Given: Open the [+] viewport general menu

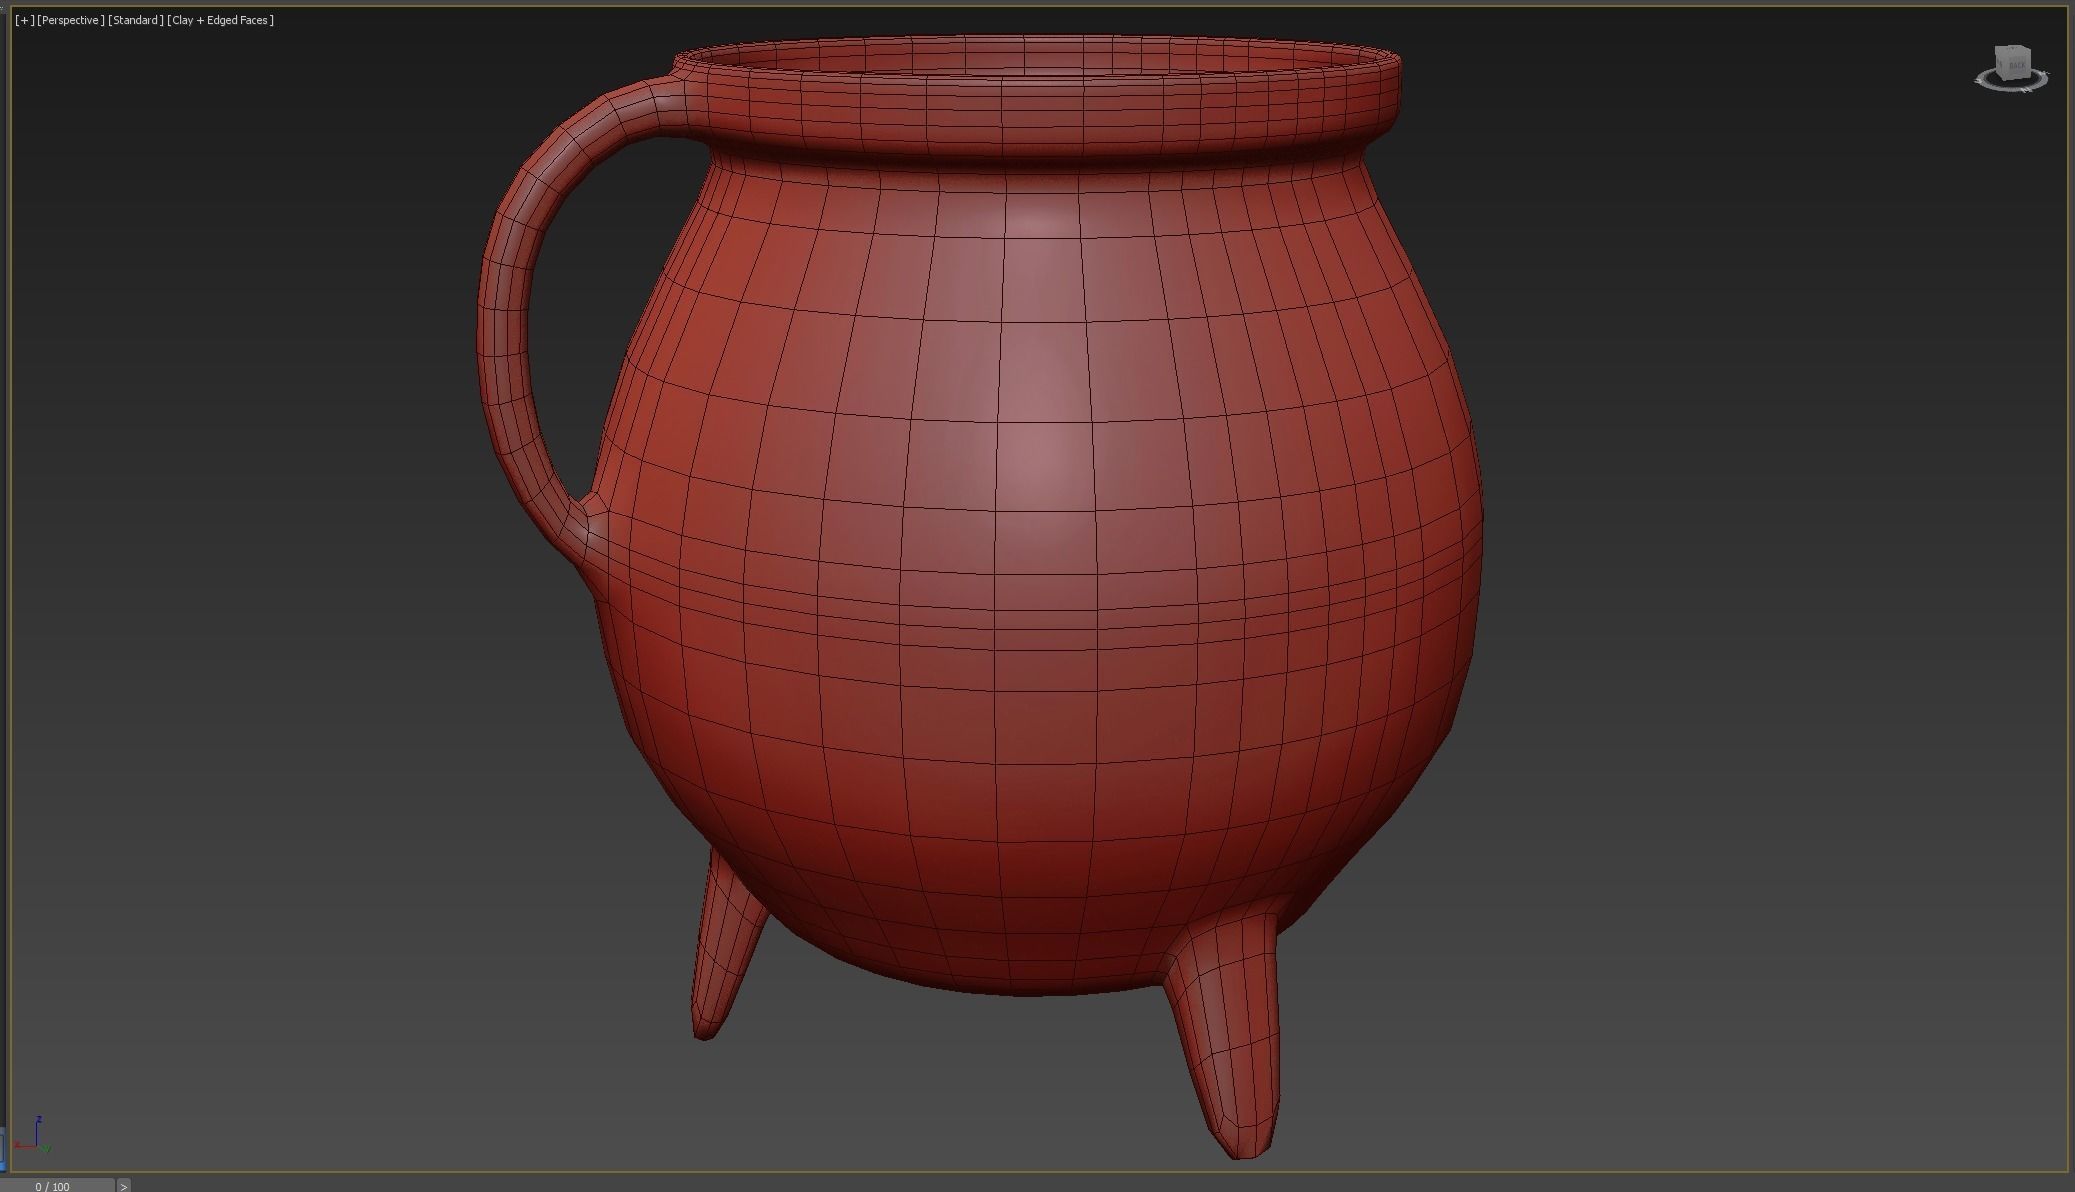Looking at the screenshot, I should click(25, 20).
